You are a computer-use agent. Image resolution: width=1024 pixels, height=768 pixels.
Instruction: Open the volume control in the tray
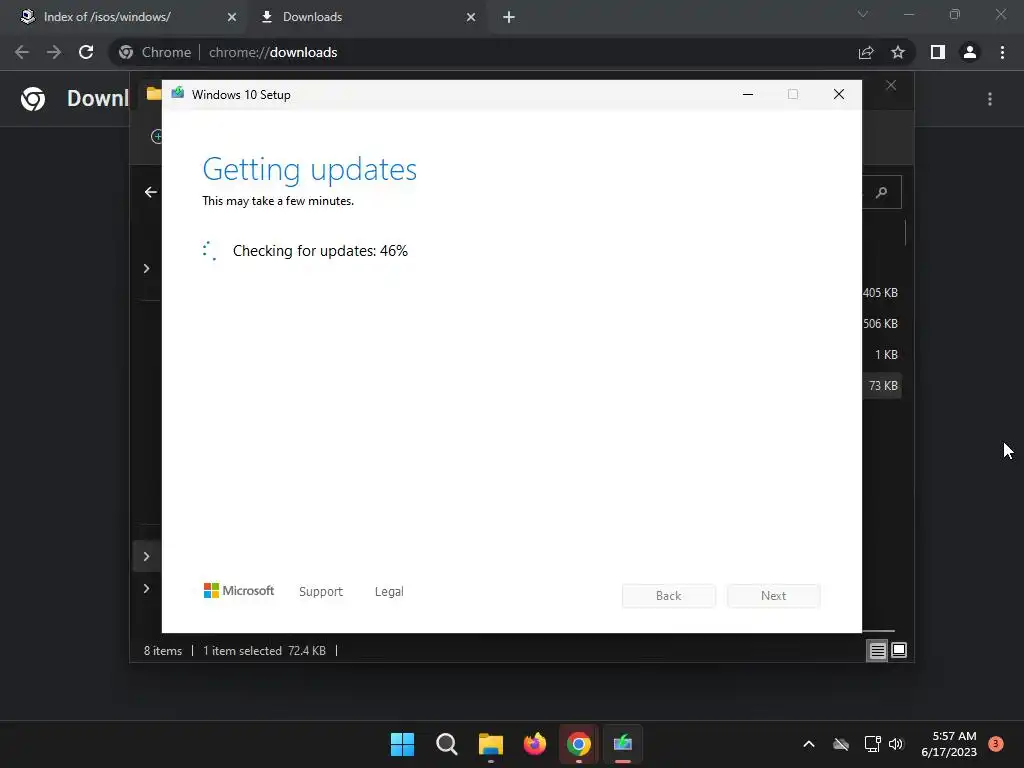[896, 744]
